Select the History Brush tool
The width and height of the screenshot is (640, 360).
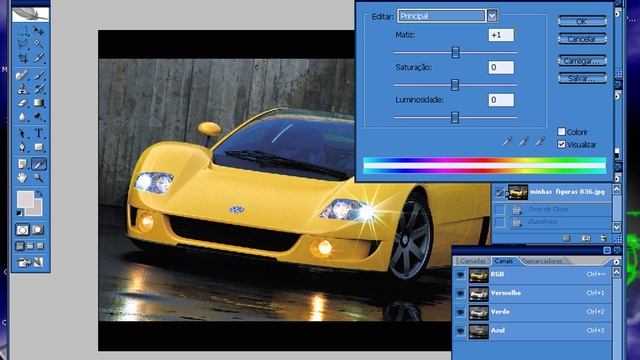click(39, 89)
